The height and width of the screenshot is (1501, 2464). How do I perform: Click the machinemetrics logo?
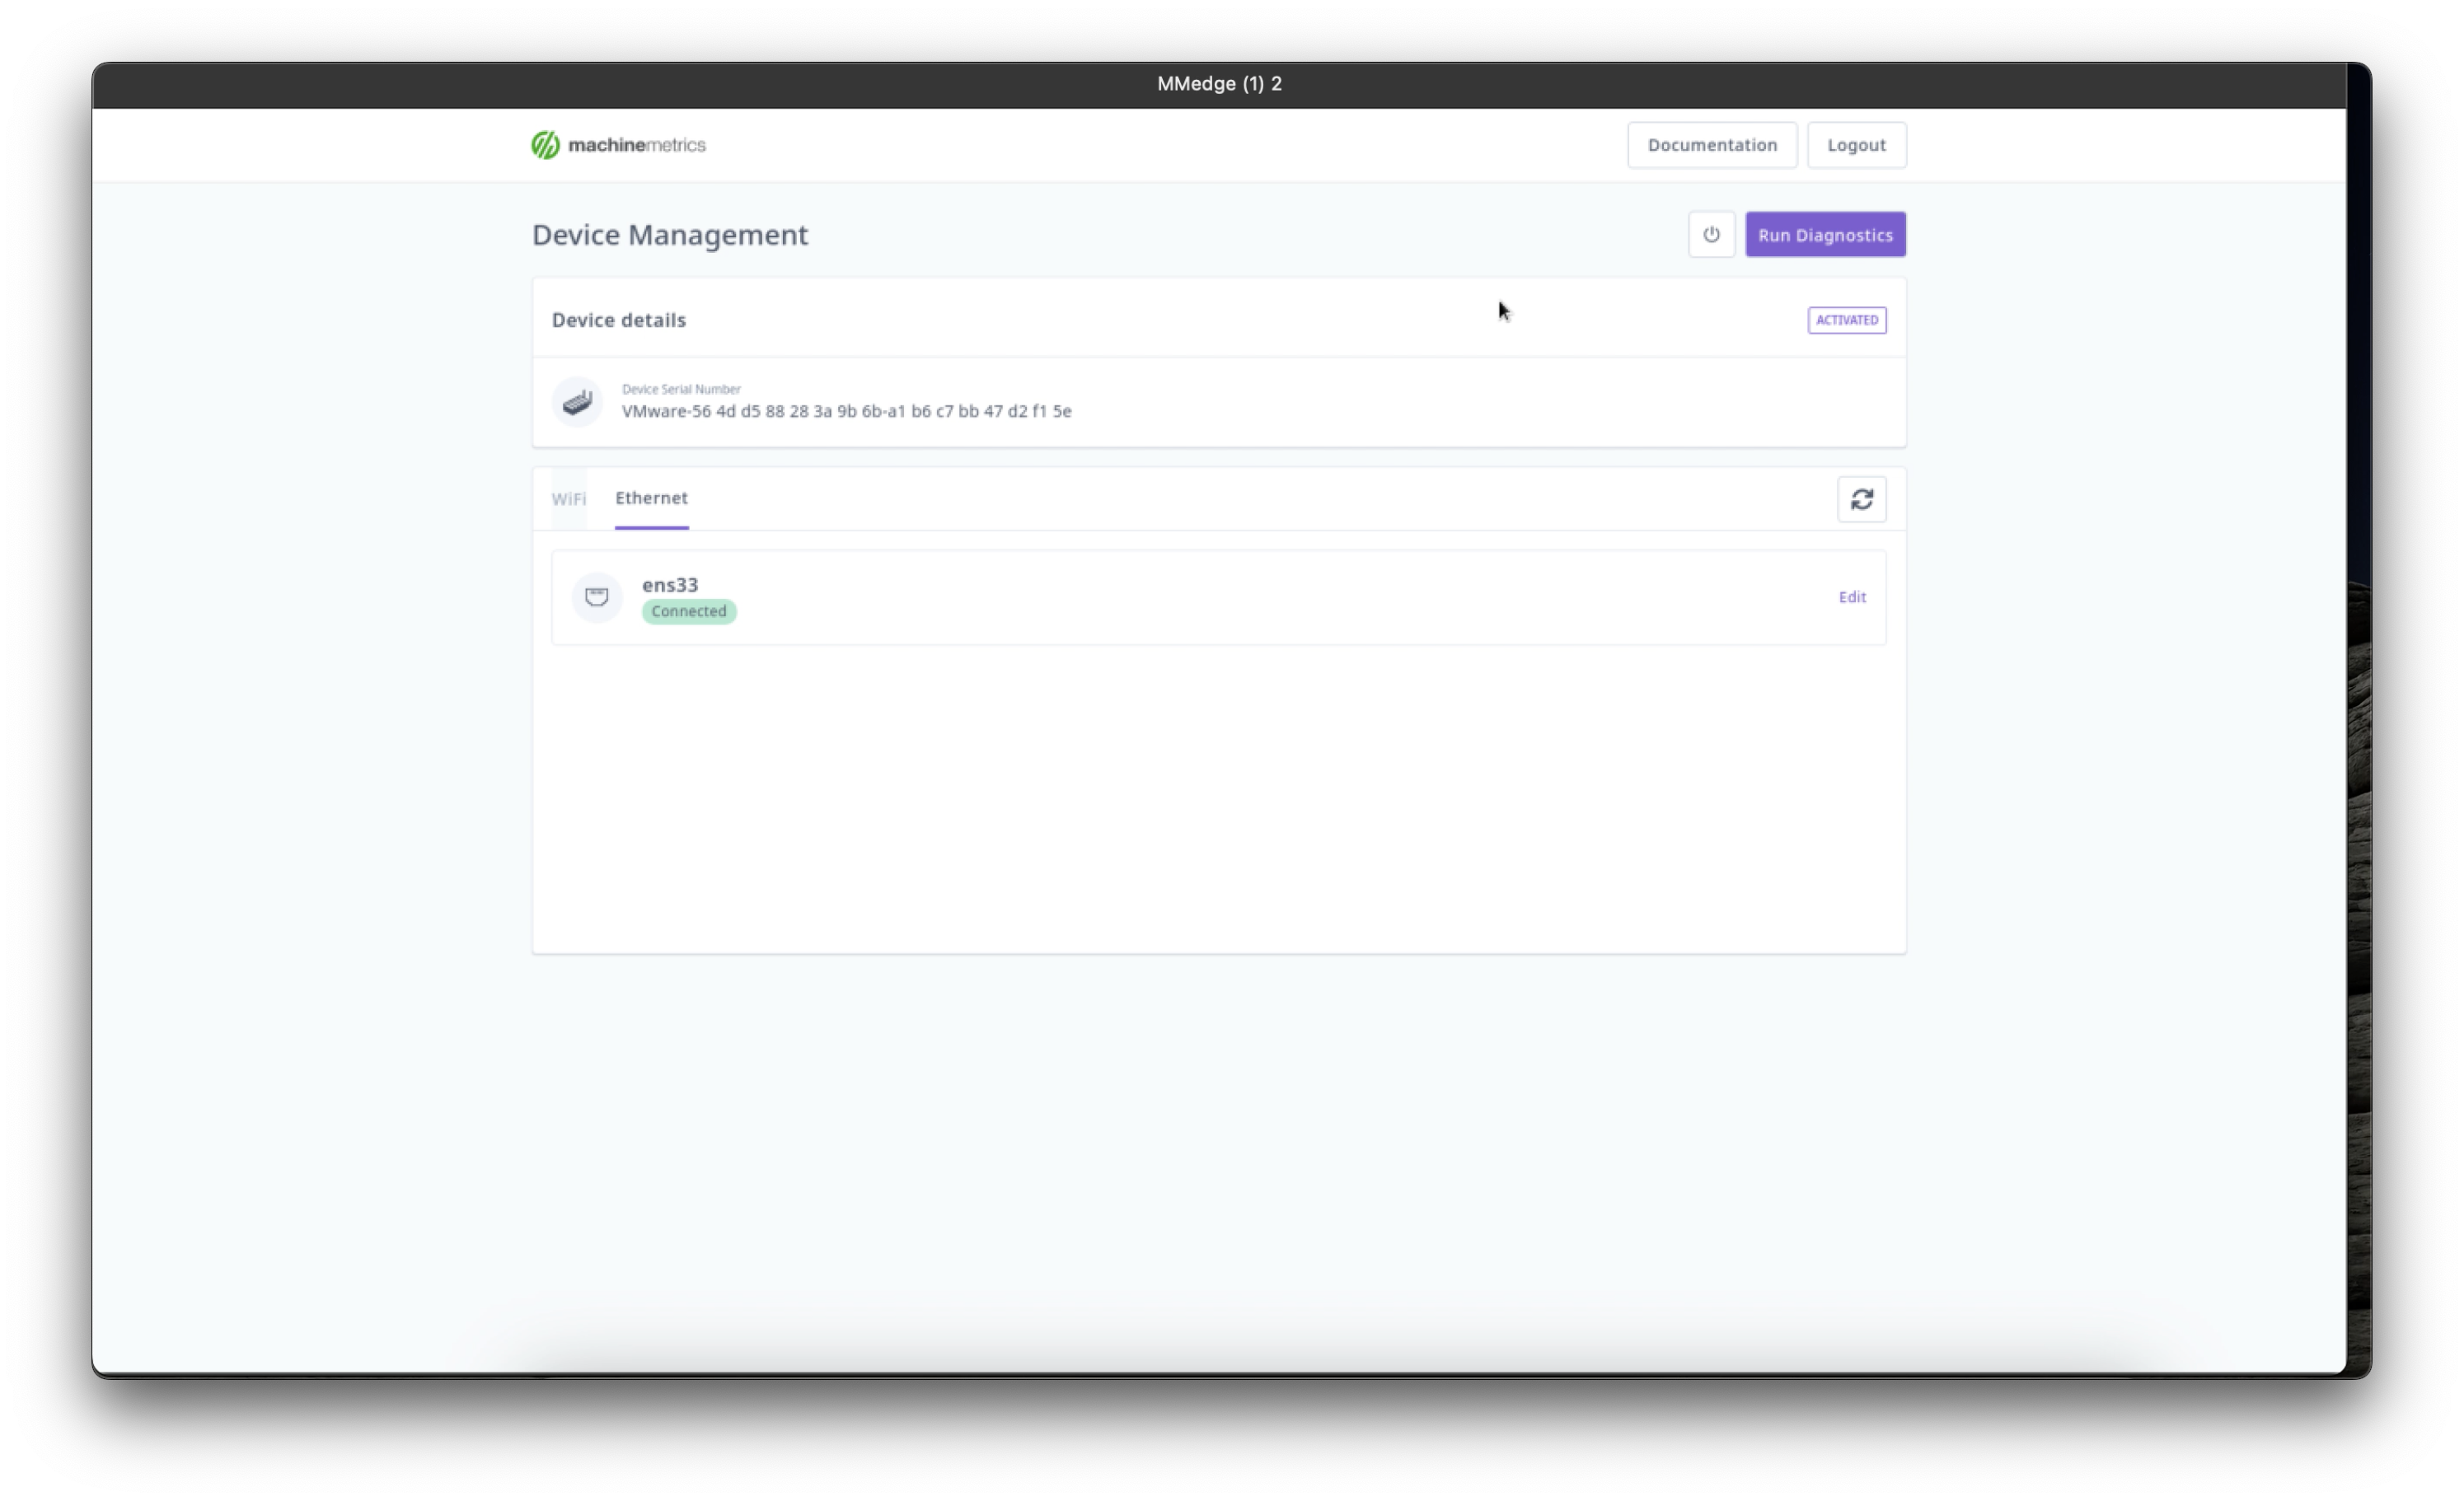point(617,144)
